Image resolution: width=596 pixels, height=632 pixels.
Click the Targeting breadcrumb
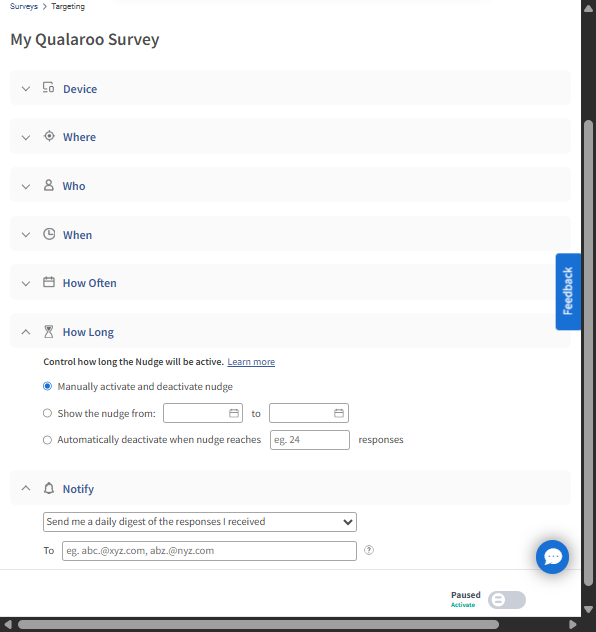68,6
